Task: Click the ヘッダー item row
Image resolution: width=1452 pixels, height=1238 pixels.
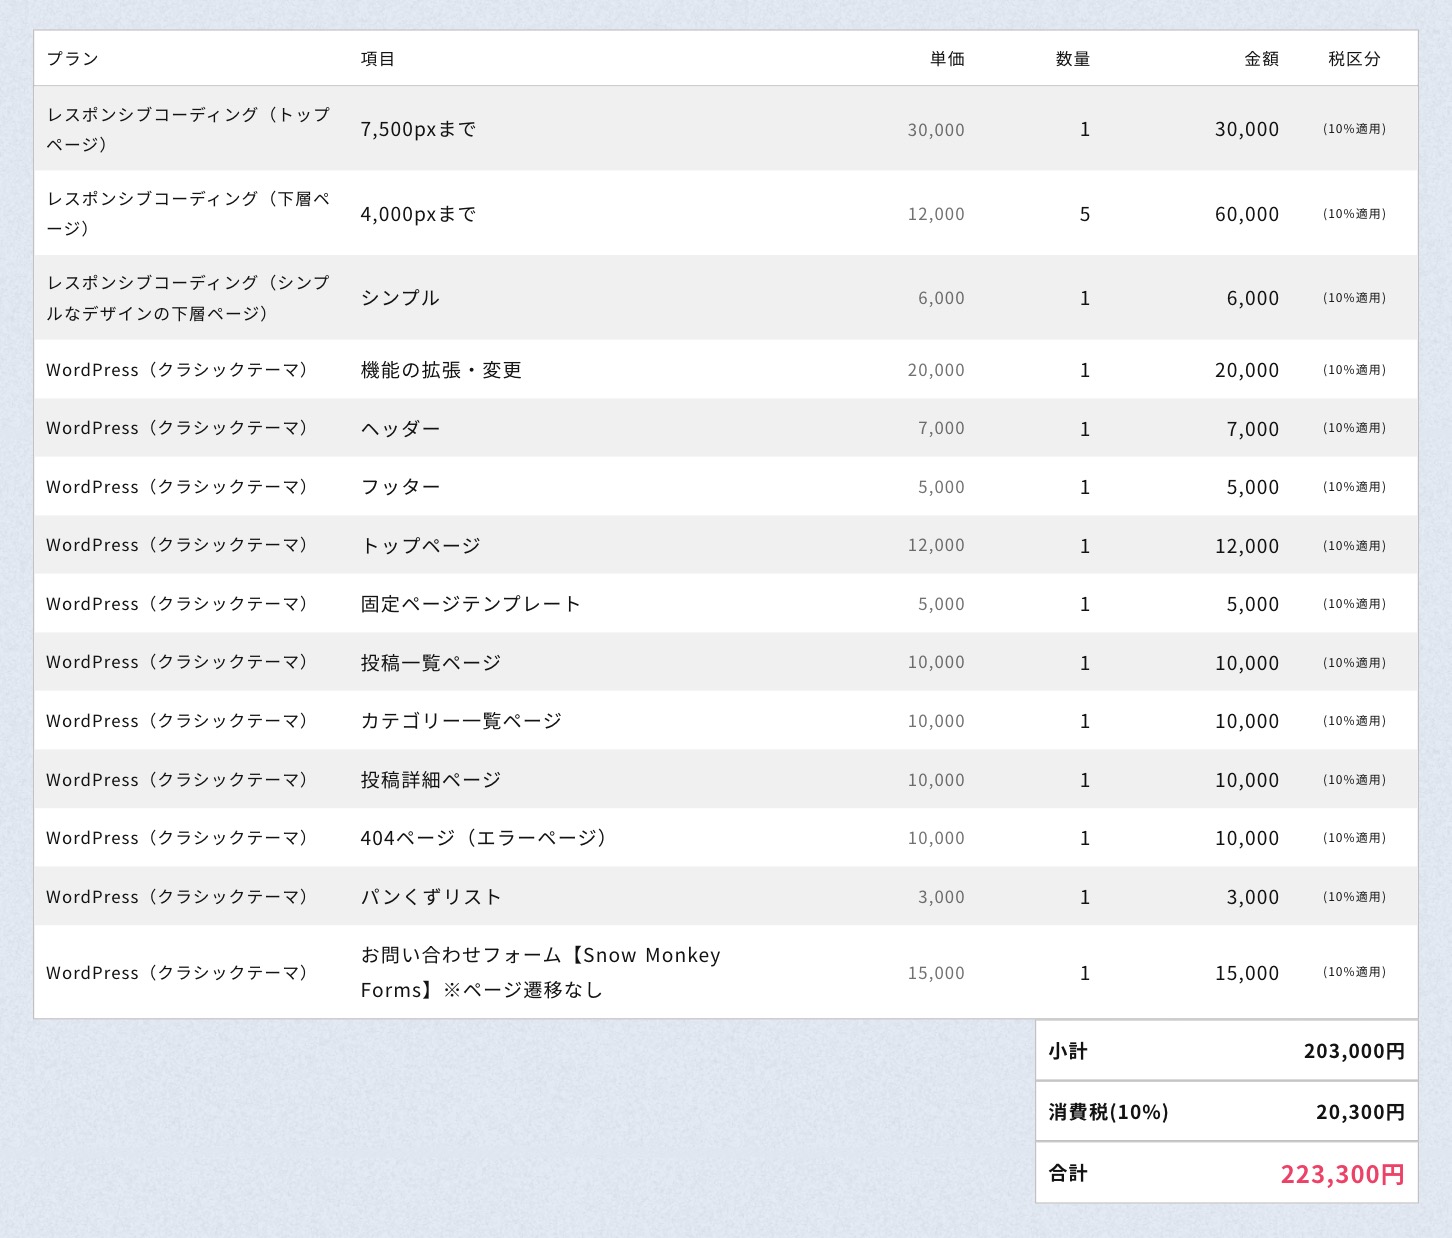Action: coord(400,429)
